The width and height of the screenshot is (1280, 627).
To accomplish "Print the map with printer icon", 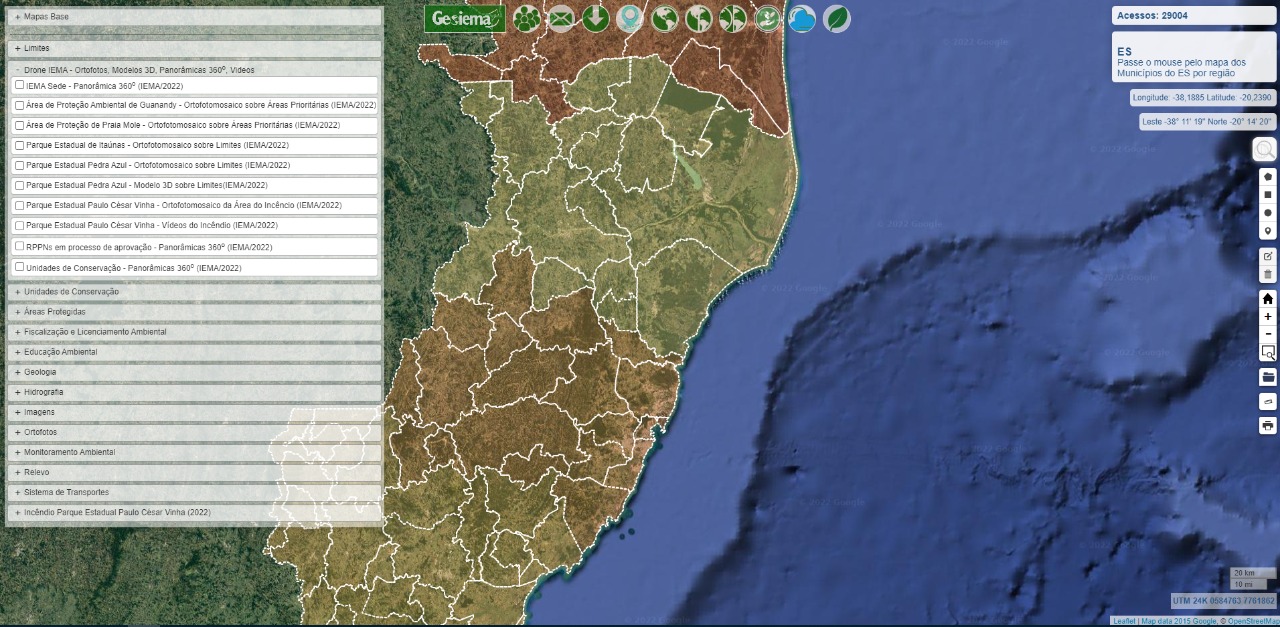I will [x=1268, y=425].
